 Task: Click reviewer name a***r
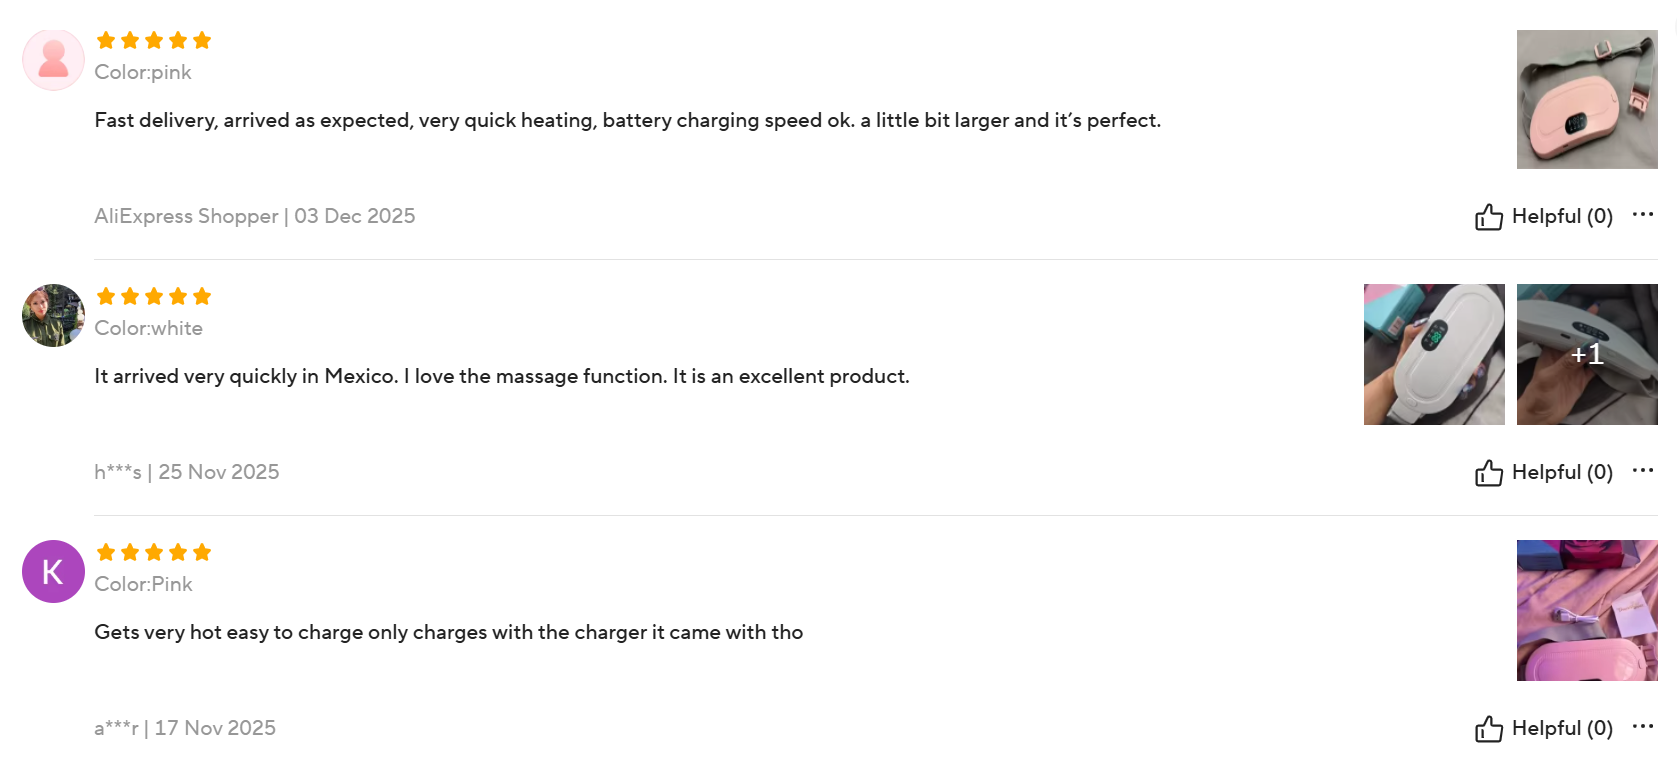pos(116,728)
